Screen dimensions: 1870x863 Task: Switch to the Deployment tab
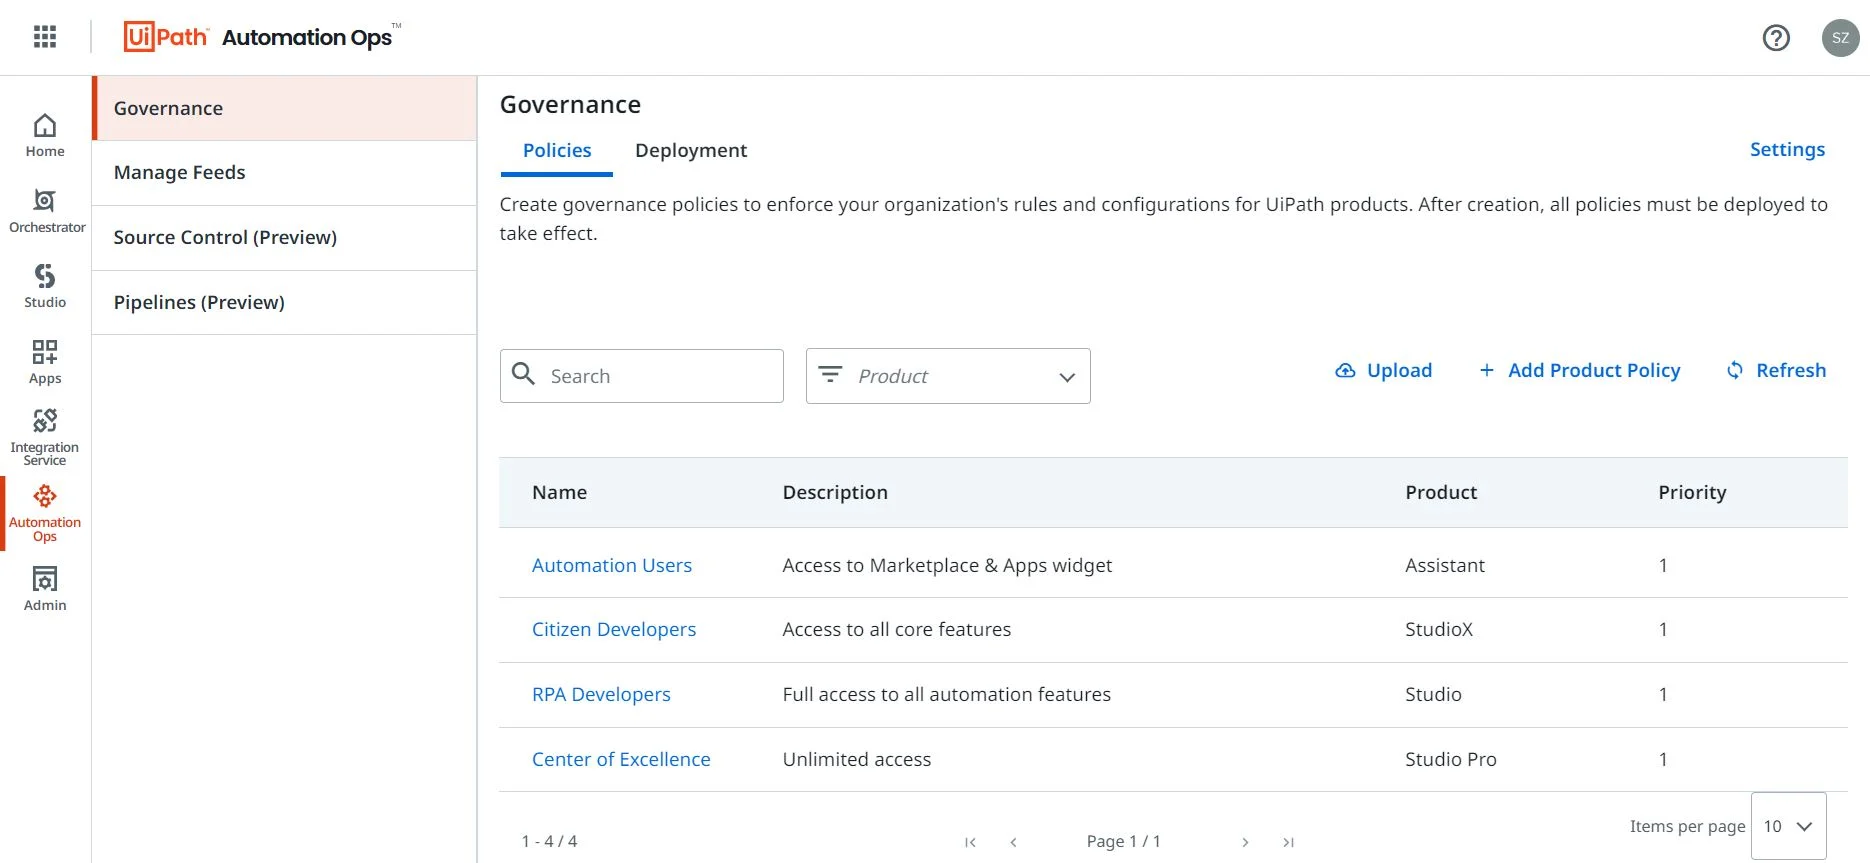(690, 150)
